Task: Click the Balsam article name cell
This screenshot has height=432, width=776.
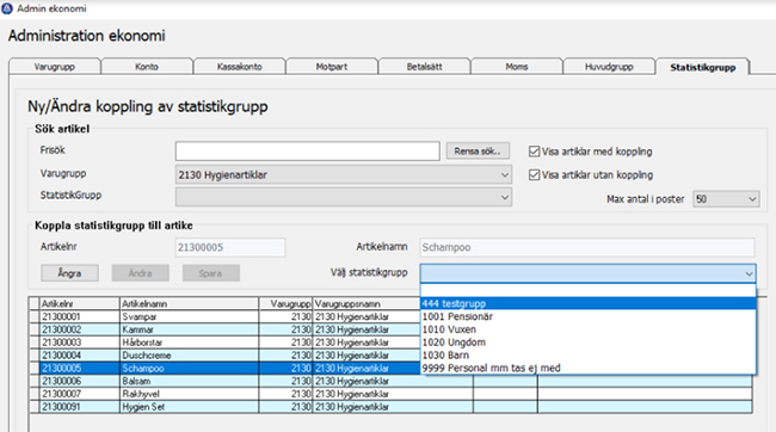Action: (189, 381)
